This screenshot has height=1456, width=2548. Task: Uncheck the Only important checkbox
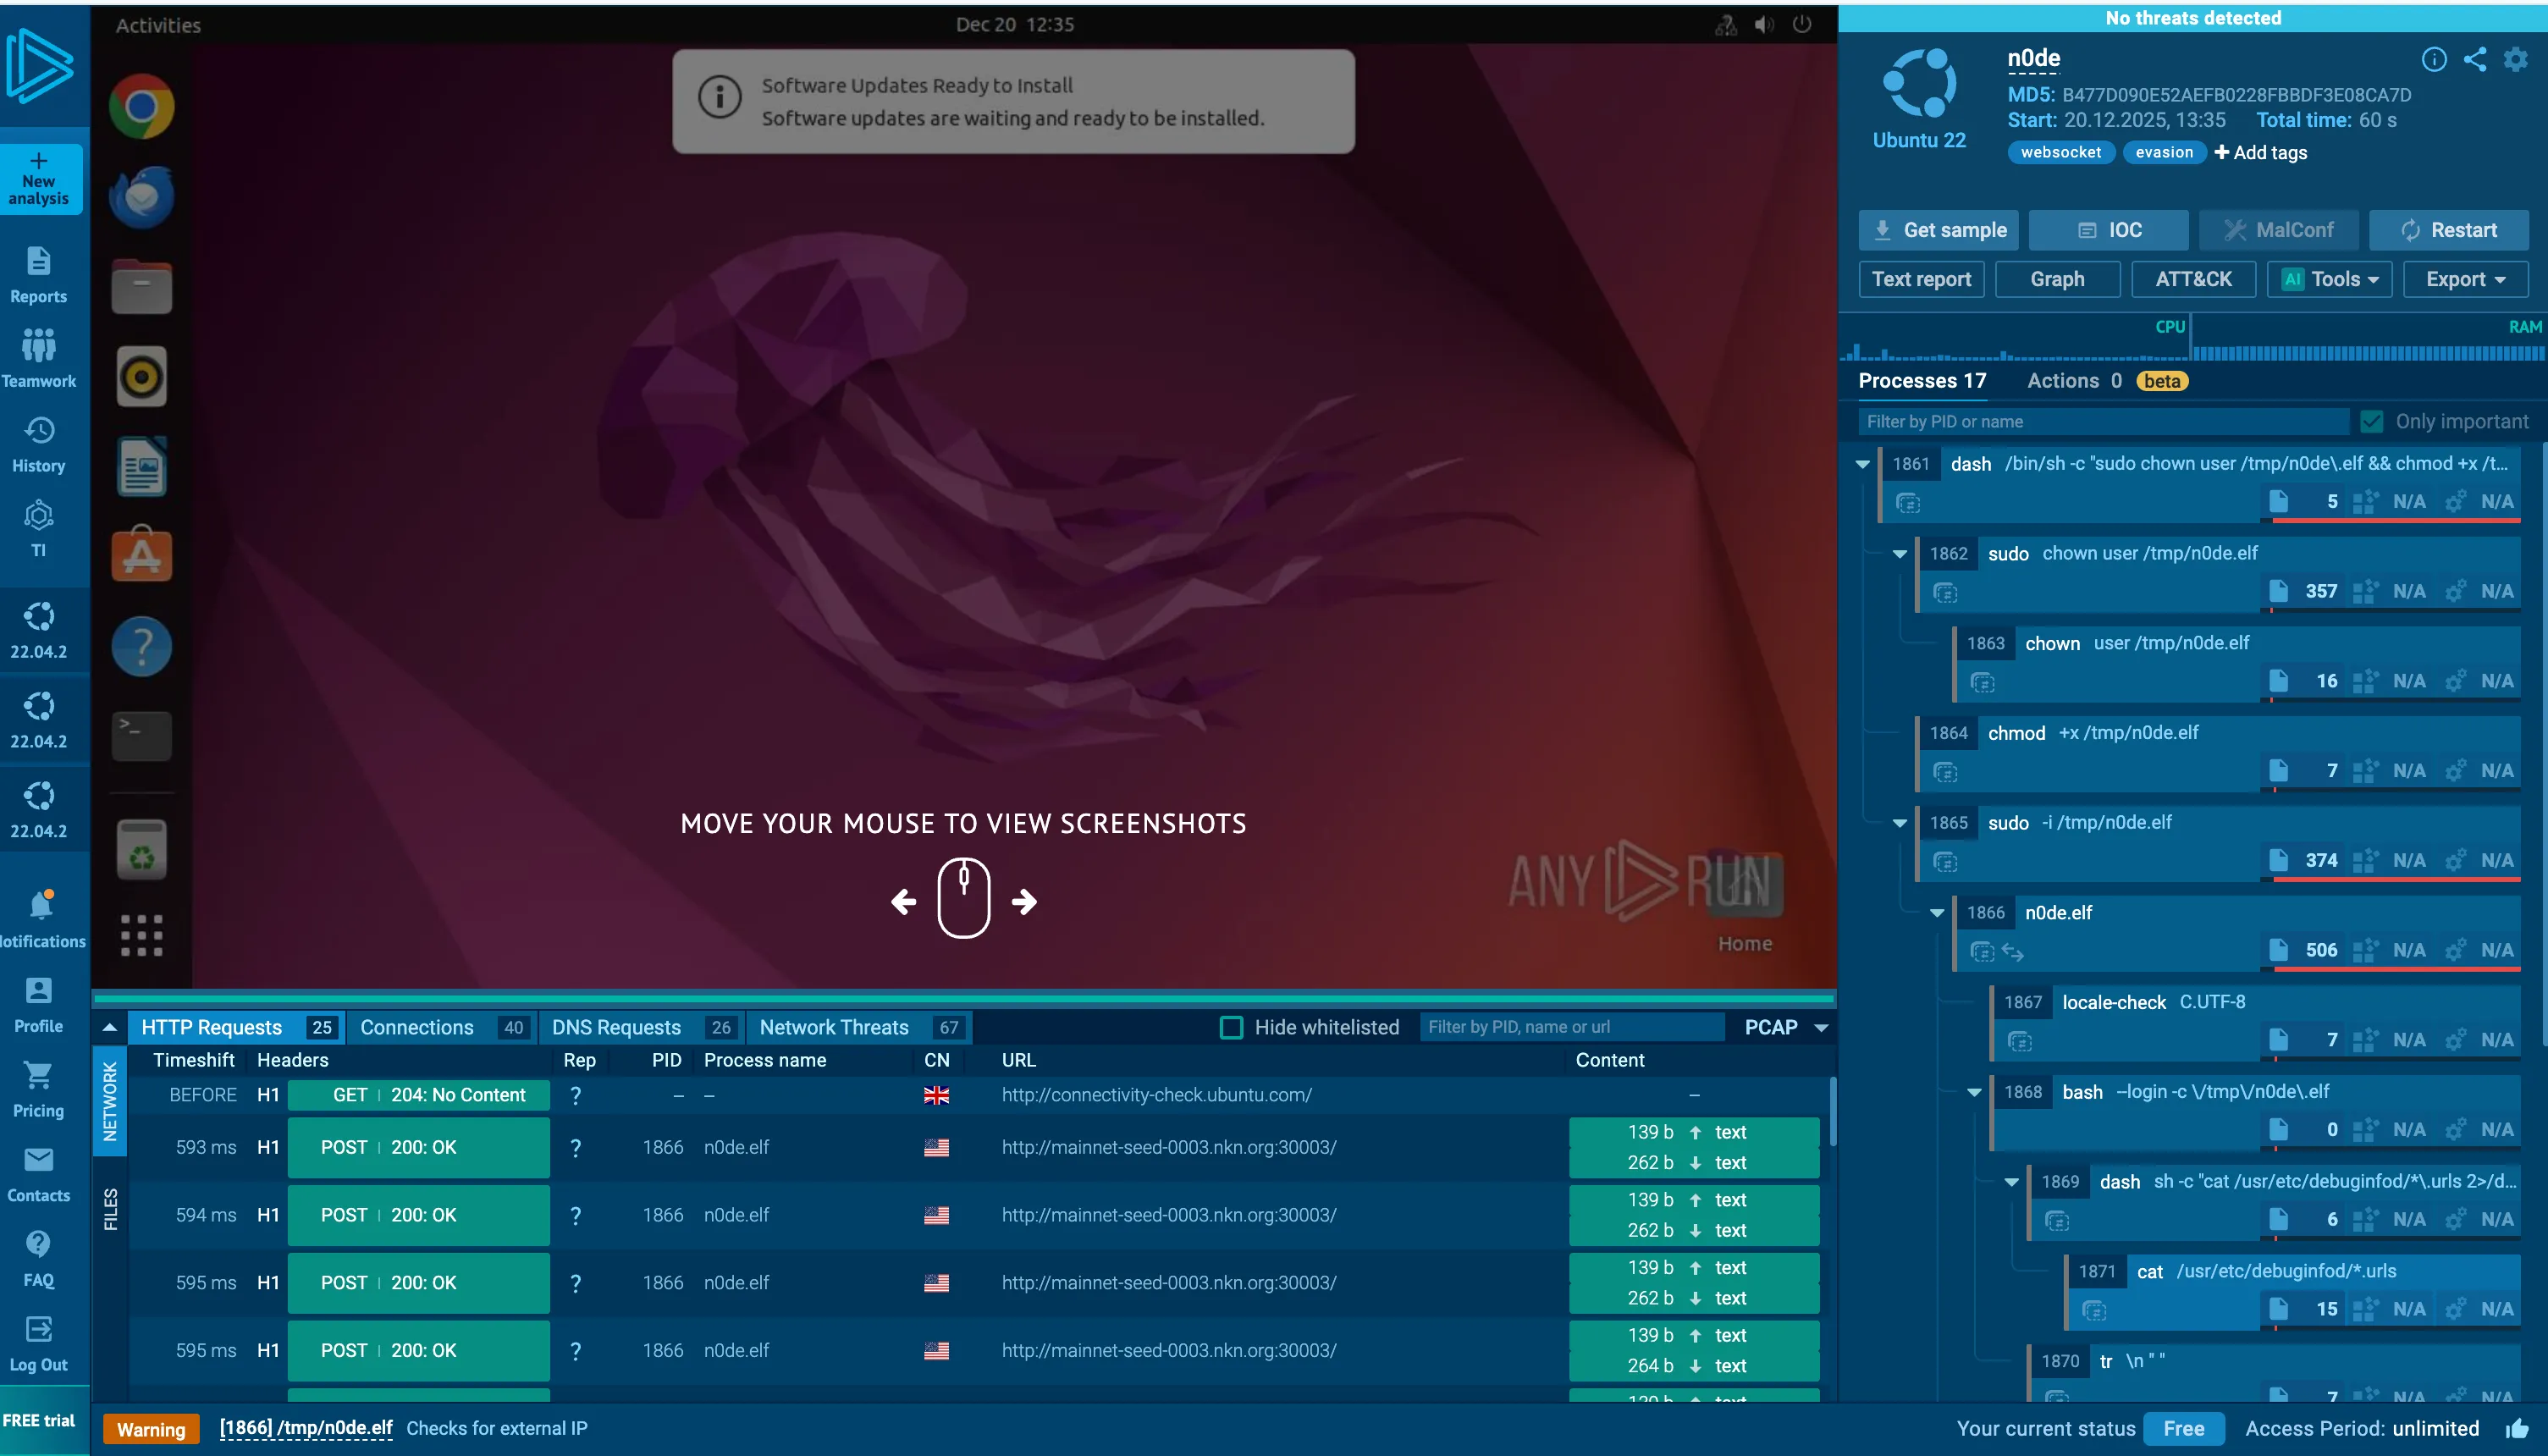tap(2371, 421)
